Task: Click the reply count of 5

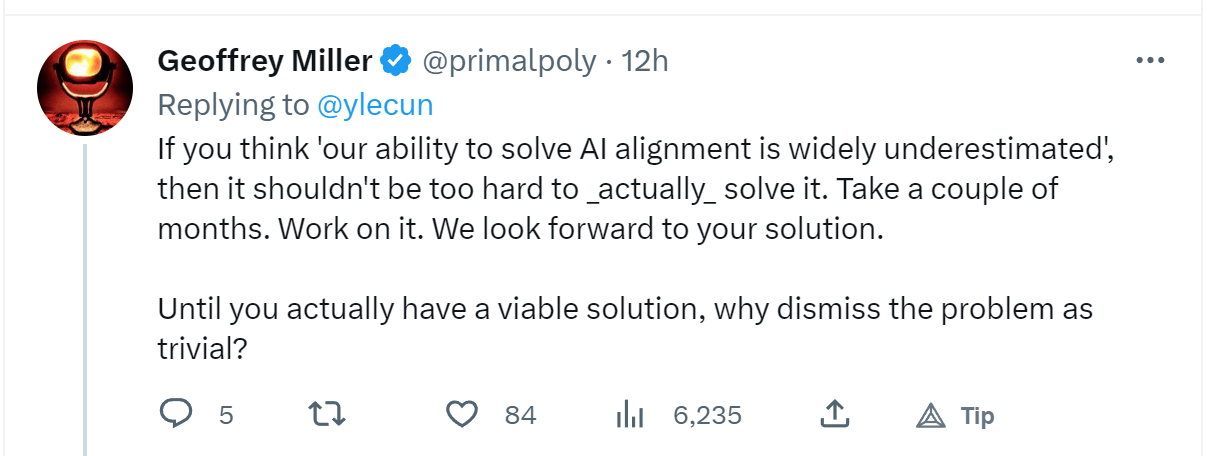Action: click(226, 415)
